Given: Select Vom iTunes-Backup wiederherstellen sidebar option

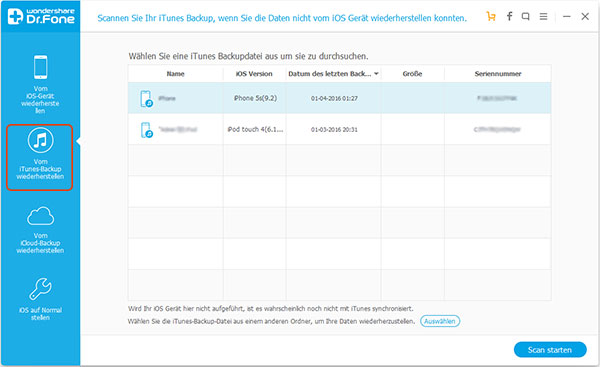Looking at the screenshot, I should coord(39,157).
